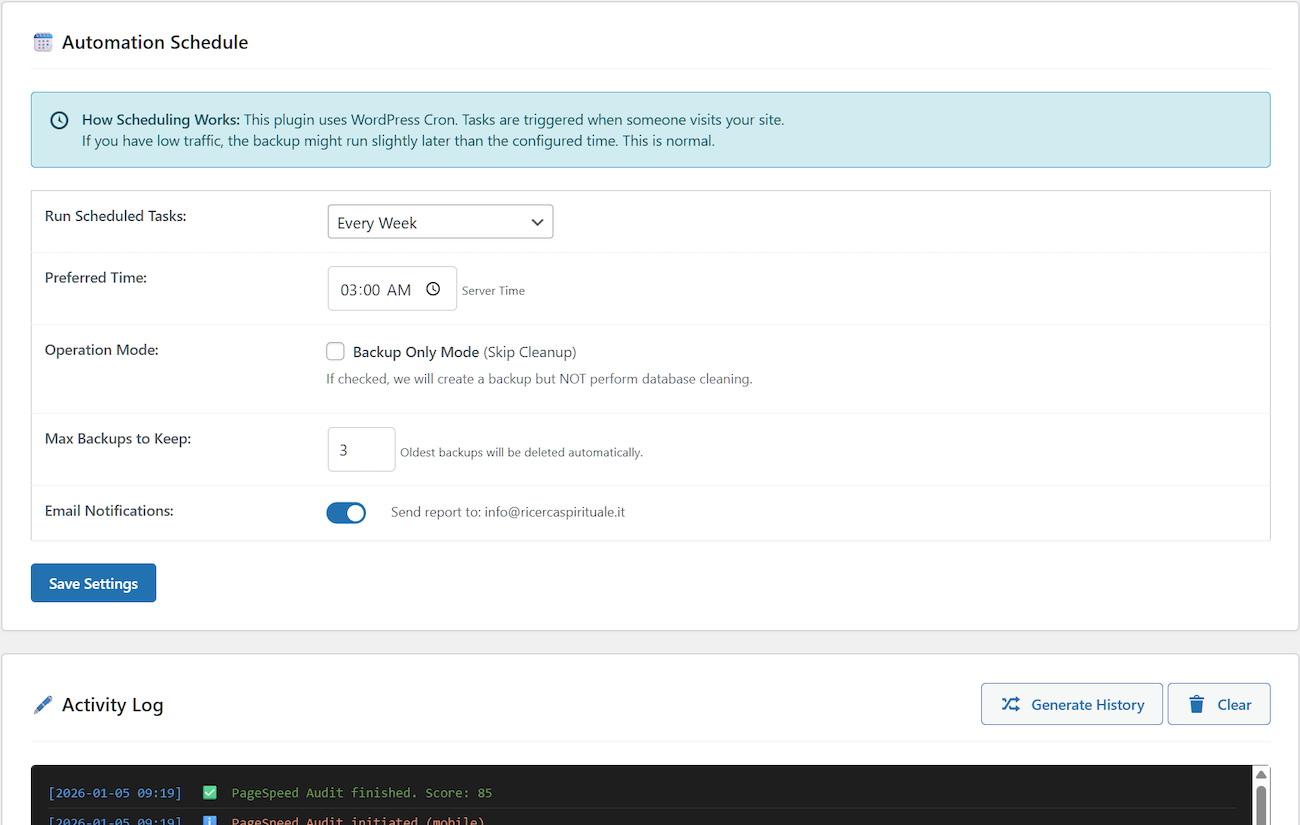Select the minutes value in Preferred Time
This screenshot has height=825, width=1300.
(371, 290)
